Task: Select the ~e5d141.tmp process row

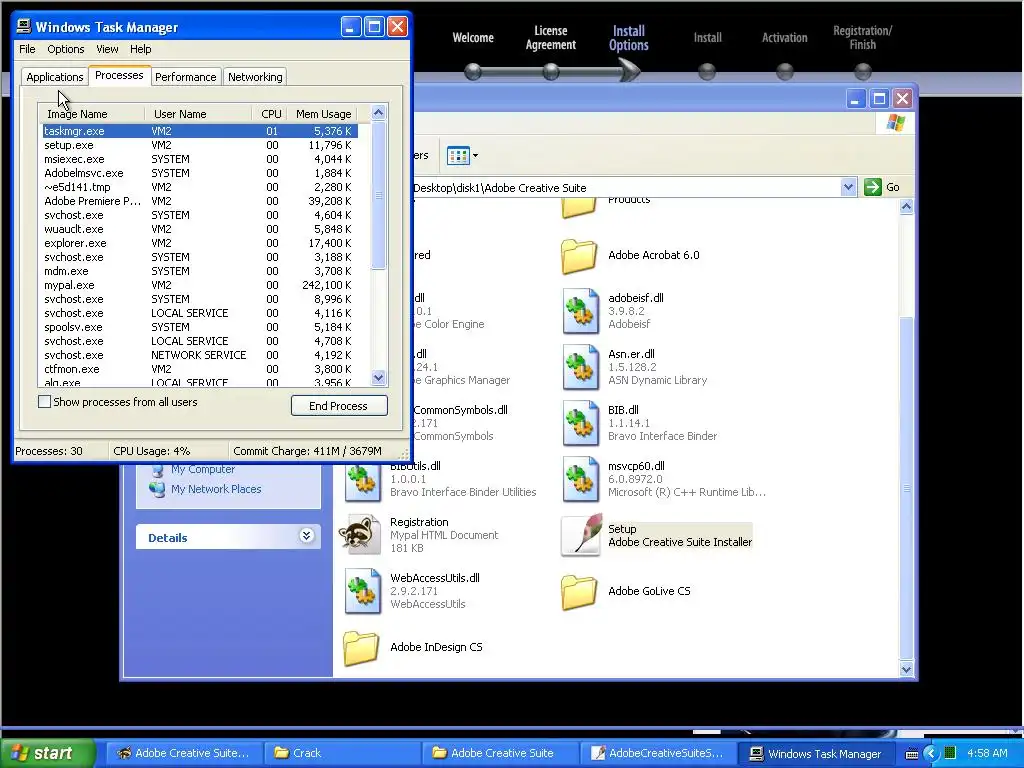Action: coord(200,187)
